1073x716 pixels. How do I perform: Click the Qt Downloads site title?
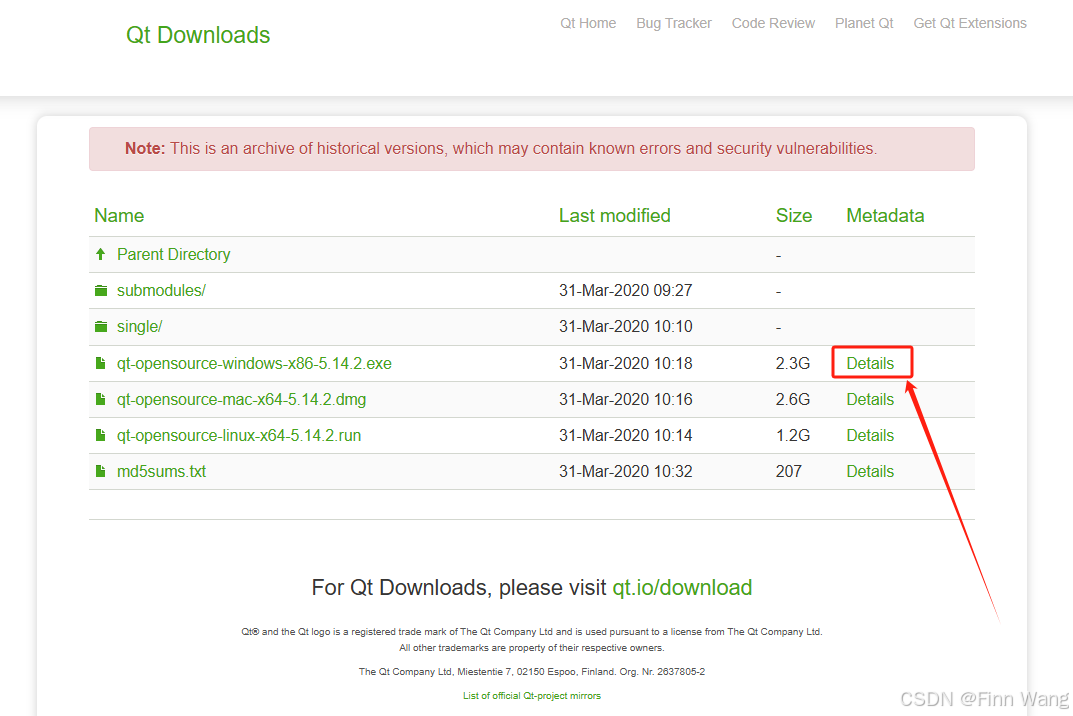198,35
